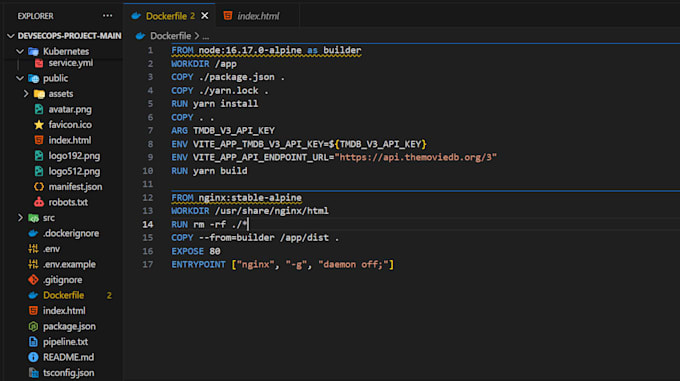
Task: Click line number 1 in the gutter
Action: coord(150,51)
